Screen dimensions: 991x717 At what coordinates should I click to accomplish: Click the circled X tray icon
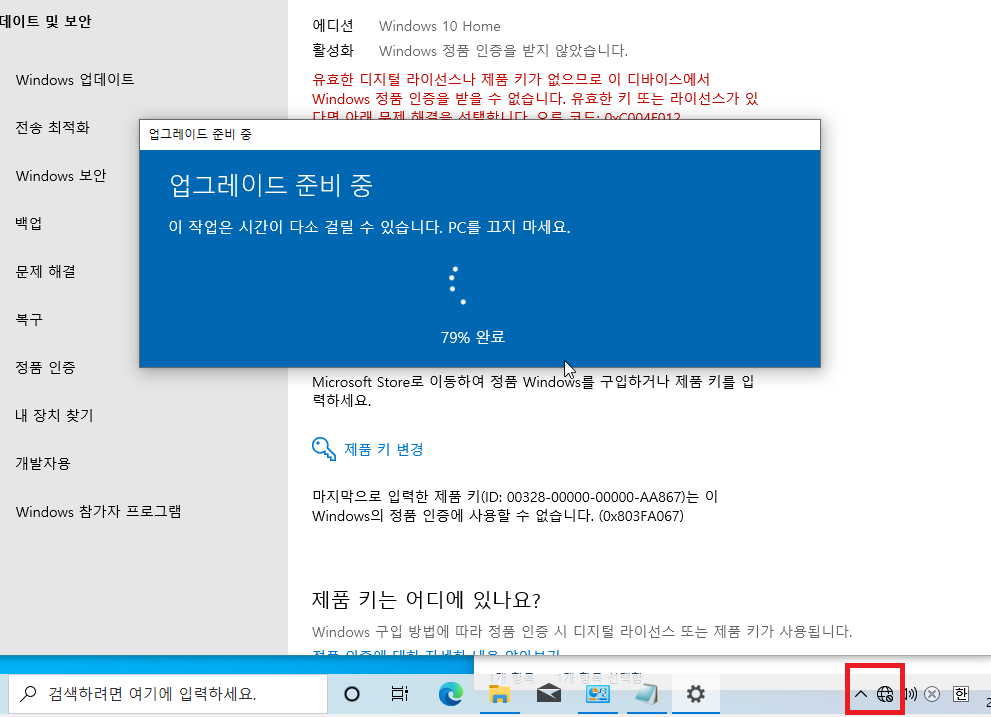[932, 694]
